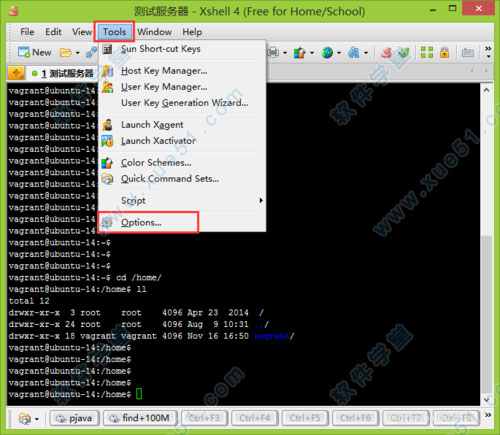Image resolution: width=500 pixels, height=435 pixels.
Task: Click the Launch Xactivator menu icon
Action: 107,141
